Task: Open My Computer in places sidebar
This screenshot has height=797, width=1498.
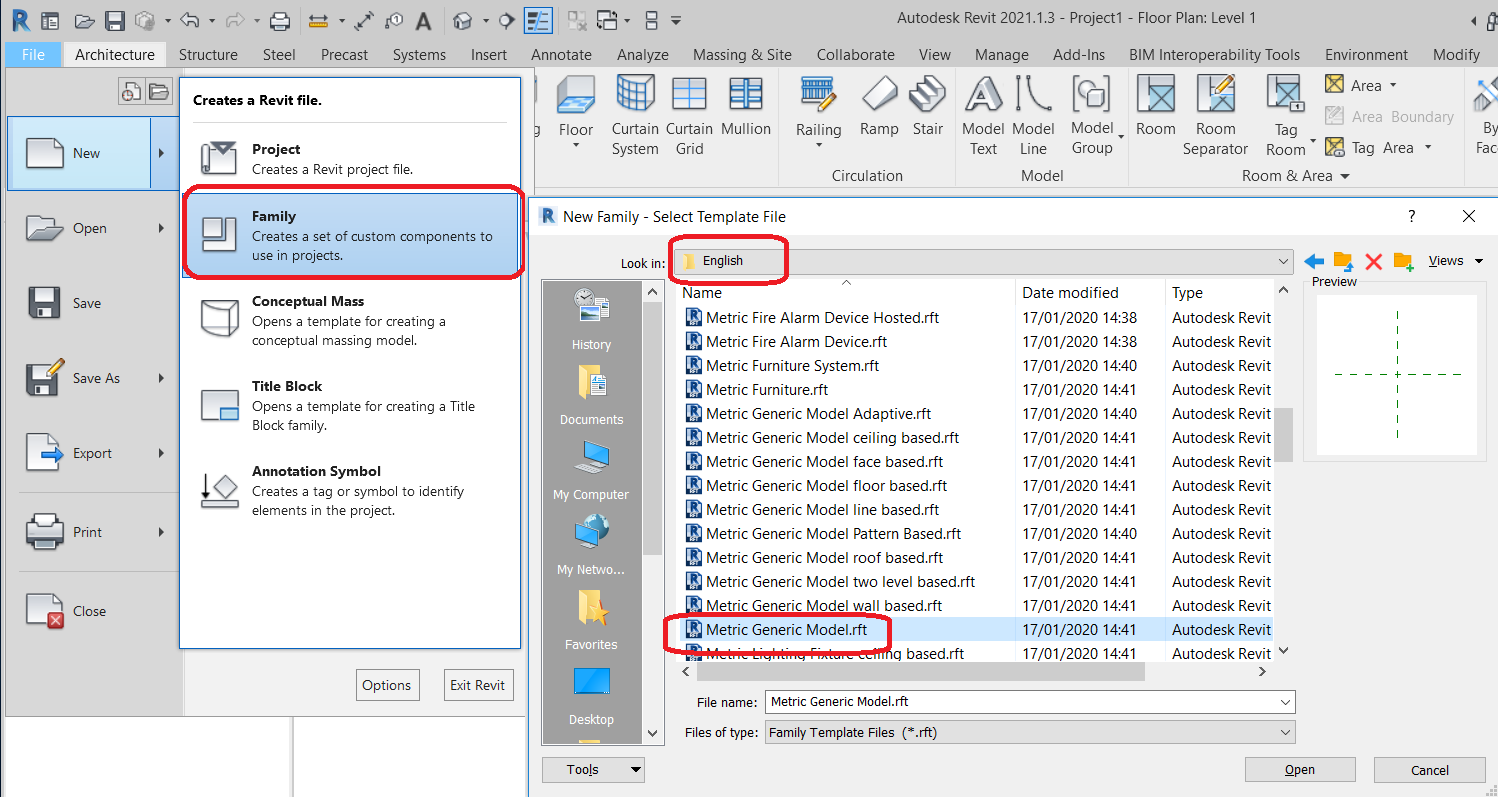Action: tap(591, 469)
